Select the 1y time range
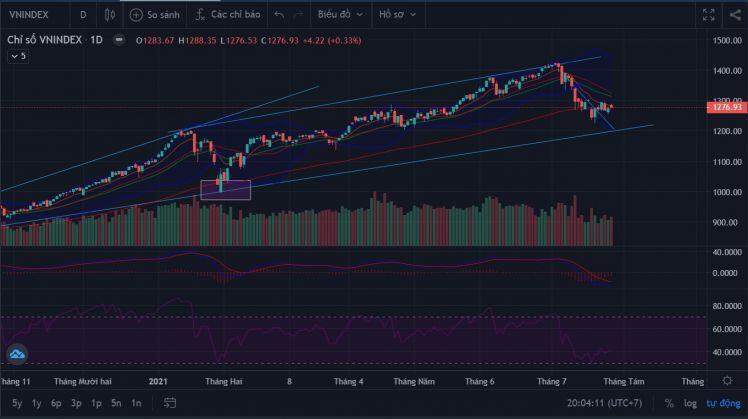Image resolution: width=748 pixels, height=419 pixels. point(36,403)
